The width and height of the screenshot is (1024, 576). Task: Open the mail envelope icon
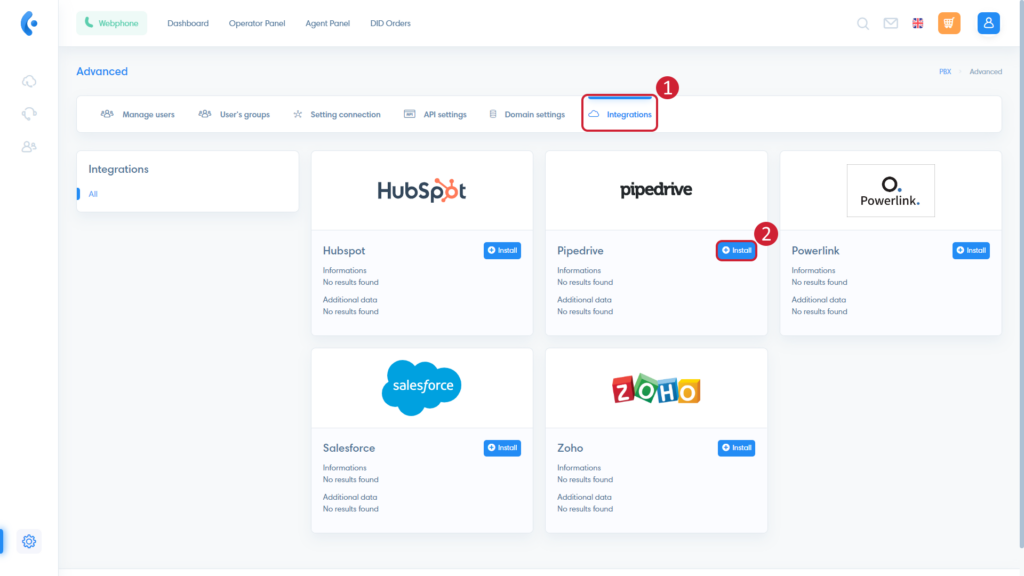coord(891,24)
